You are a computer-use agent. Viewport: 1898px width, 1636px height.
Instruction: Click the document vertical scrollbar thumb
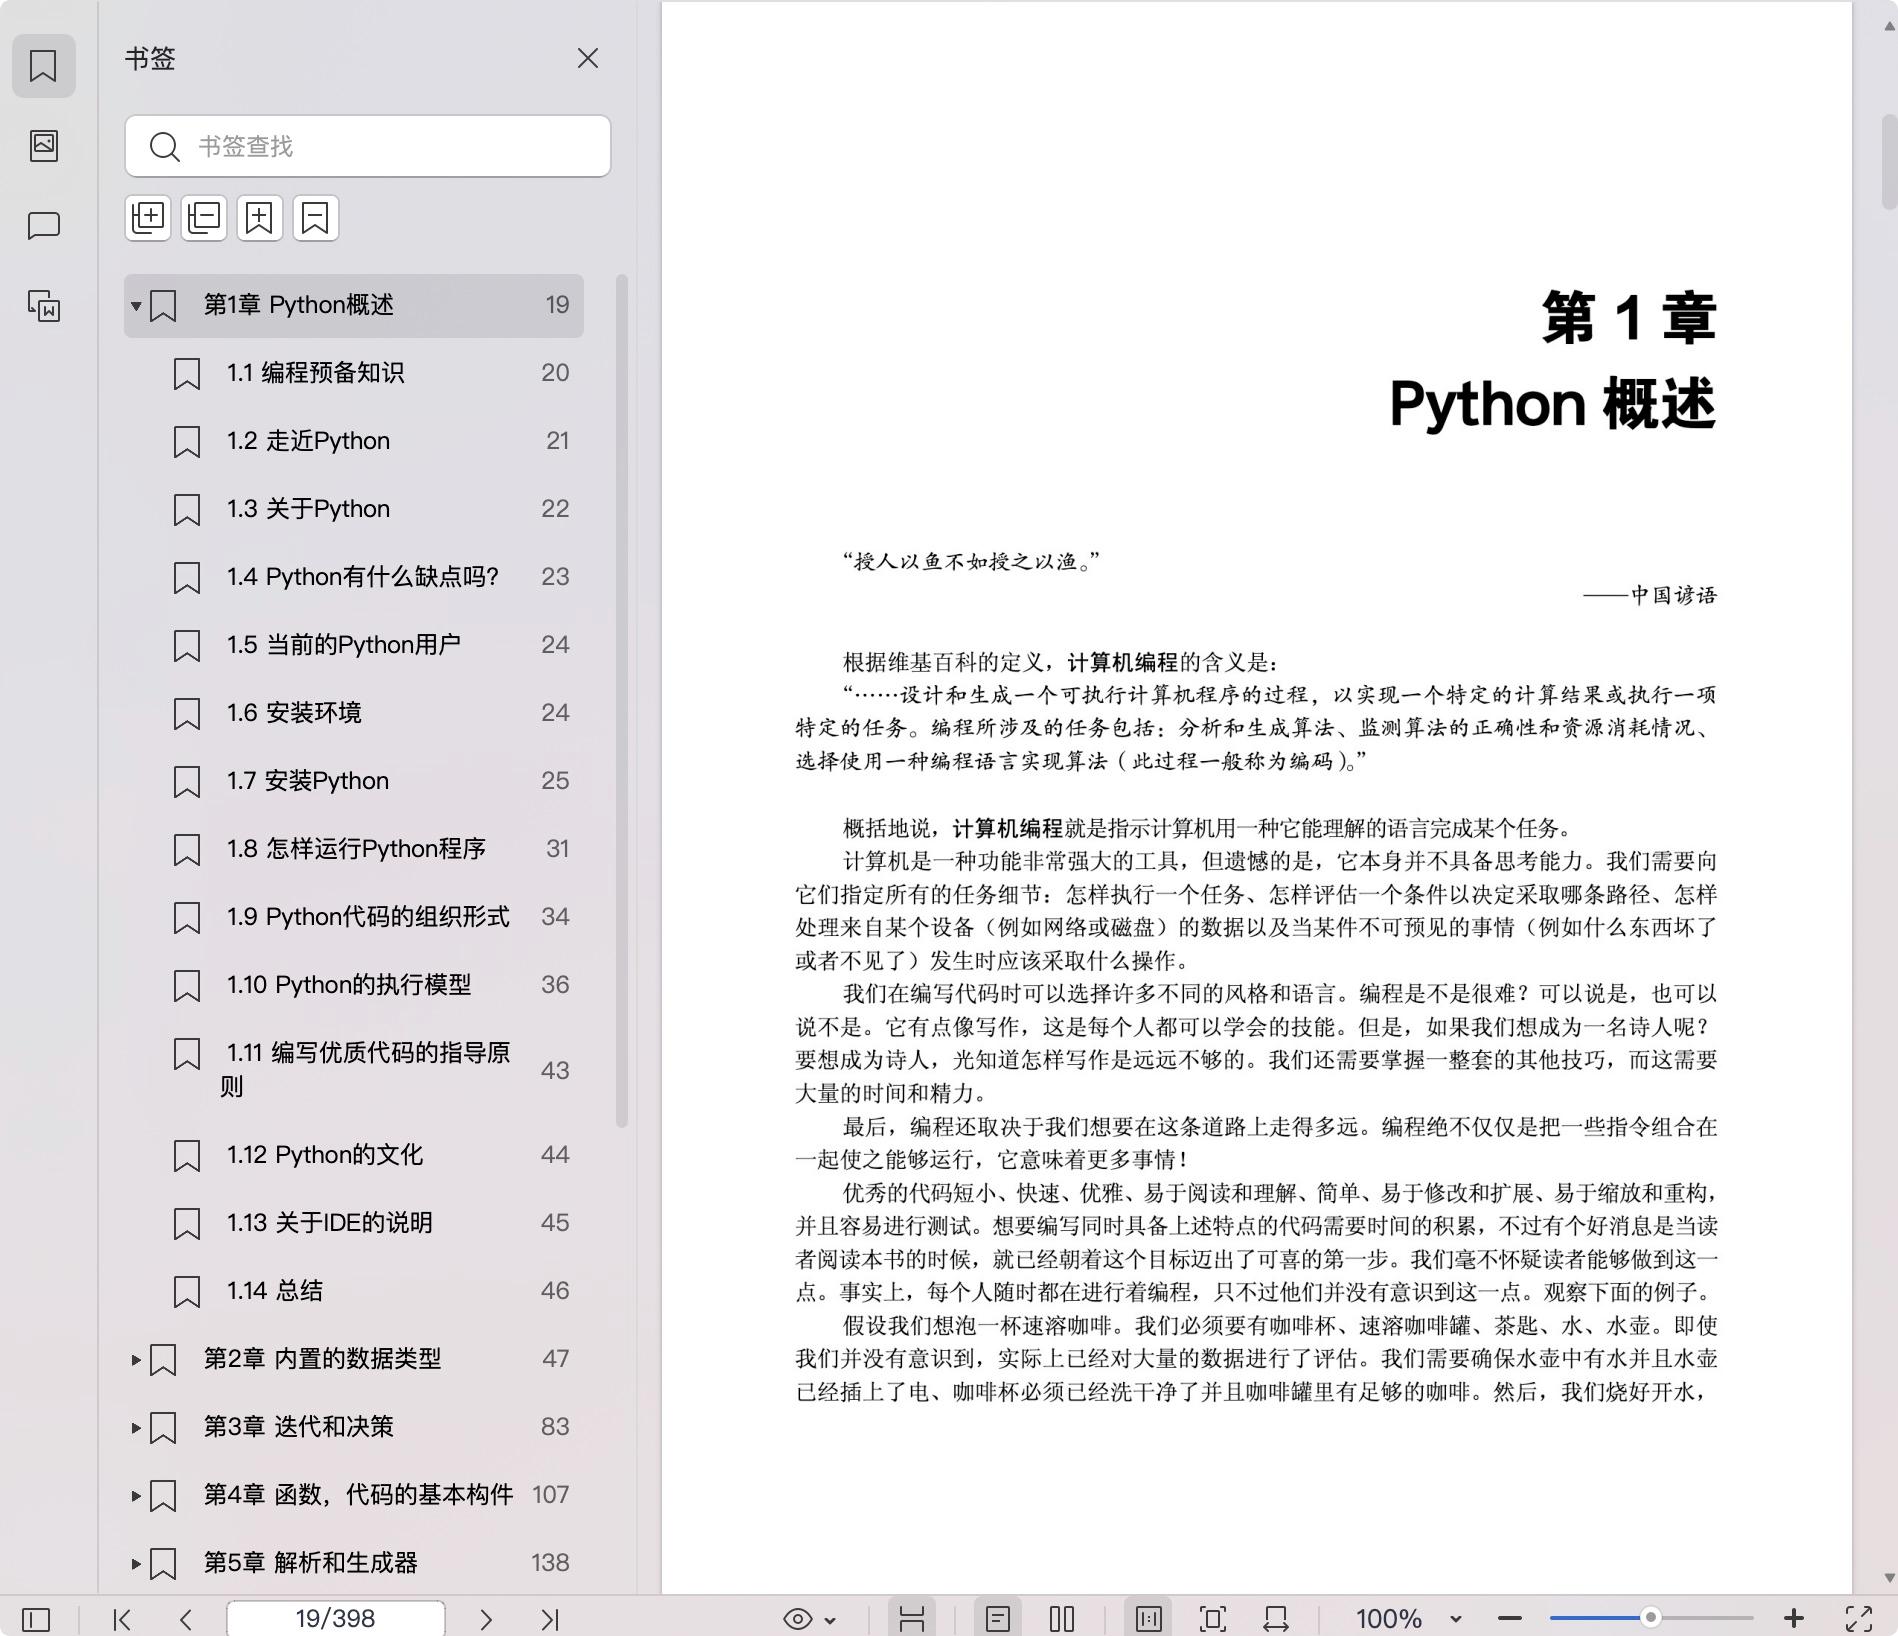[x=1888, y=161]
